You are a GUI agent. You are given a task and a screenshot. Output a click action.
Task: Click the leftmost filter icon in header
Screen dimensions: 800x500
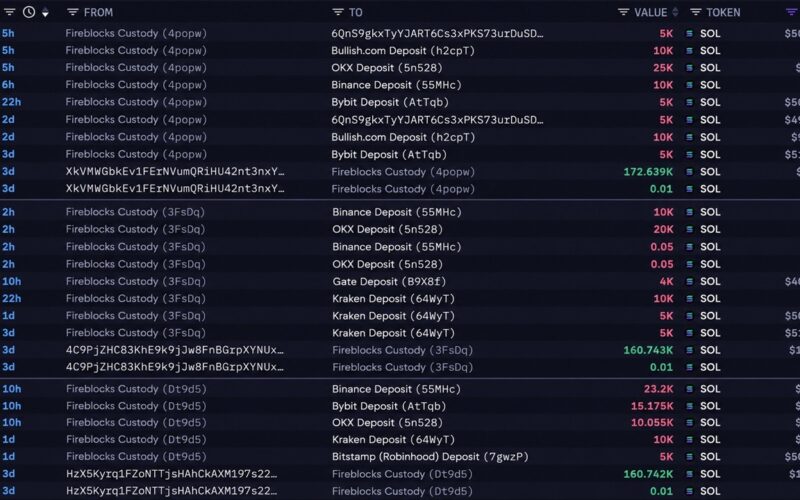[9, 12]
